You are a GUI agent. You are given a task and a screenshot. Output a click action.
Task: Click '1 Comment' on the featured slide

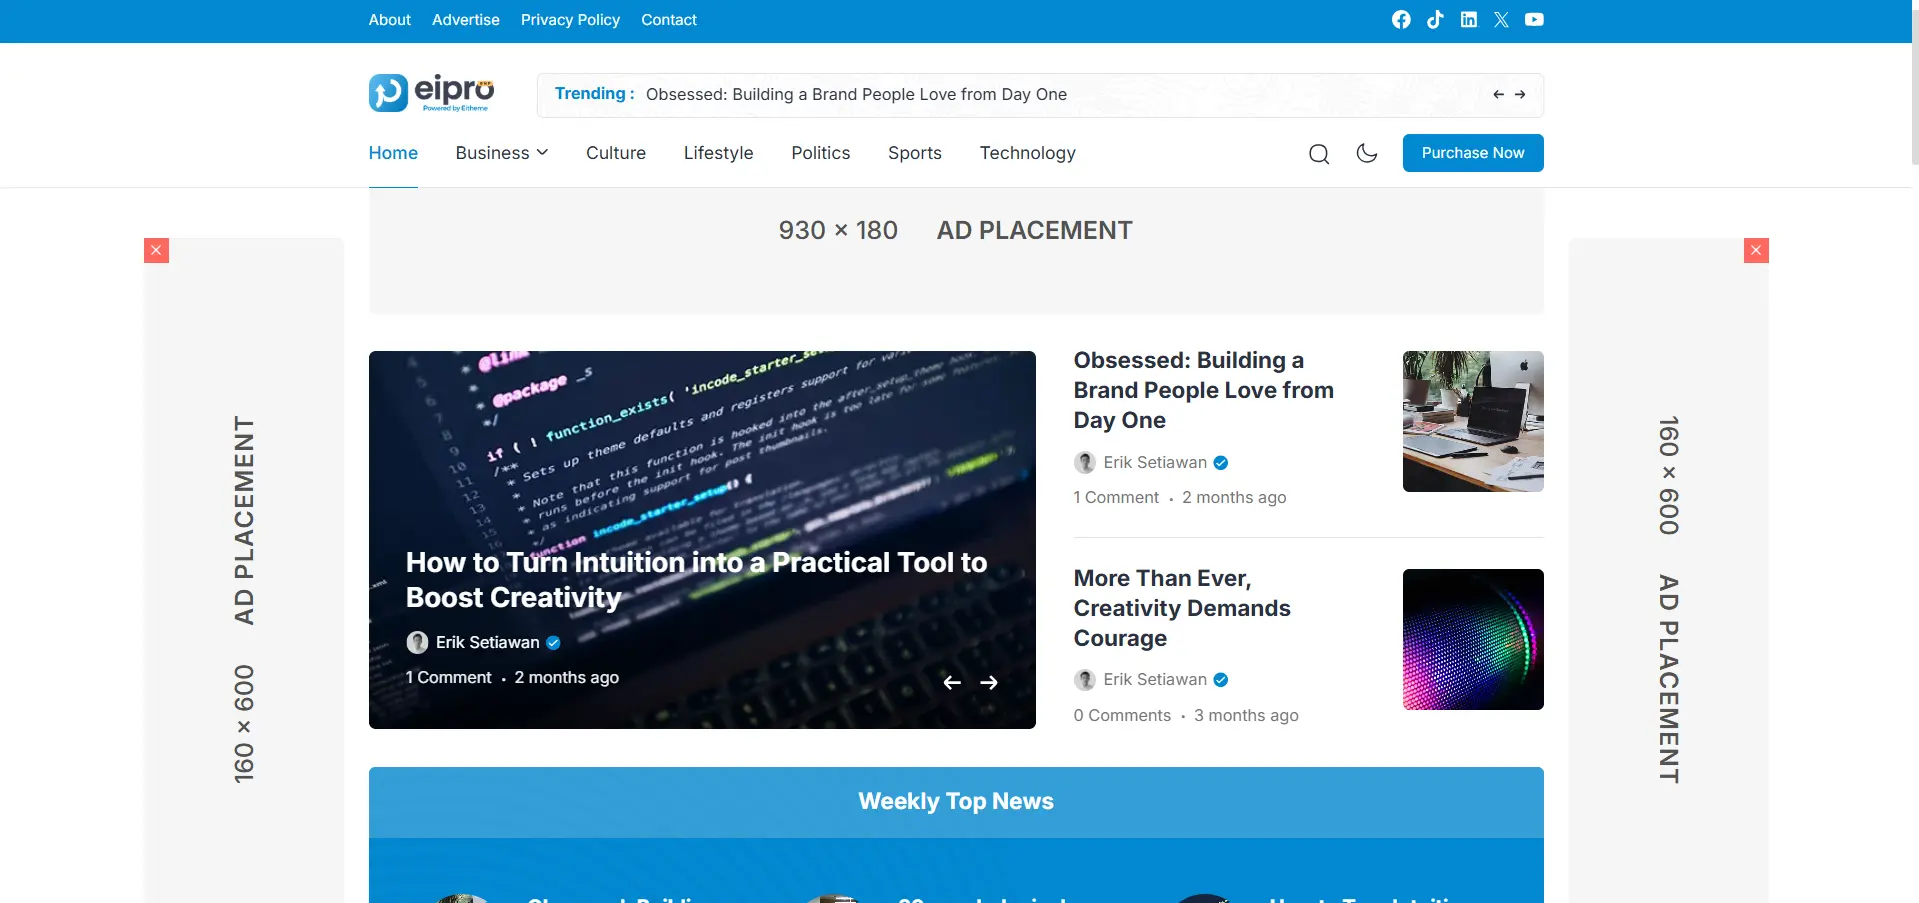pos(449,677)
